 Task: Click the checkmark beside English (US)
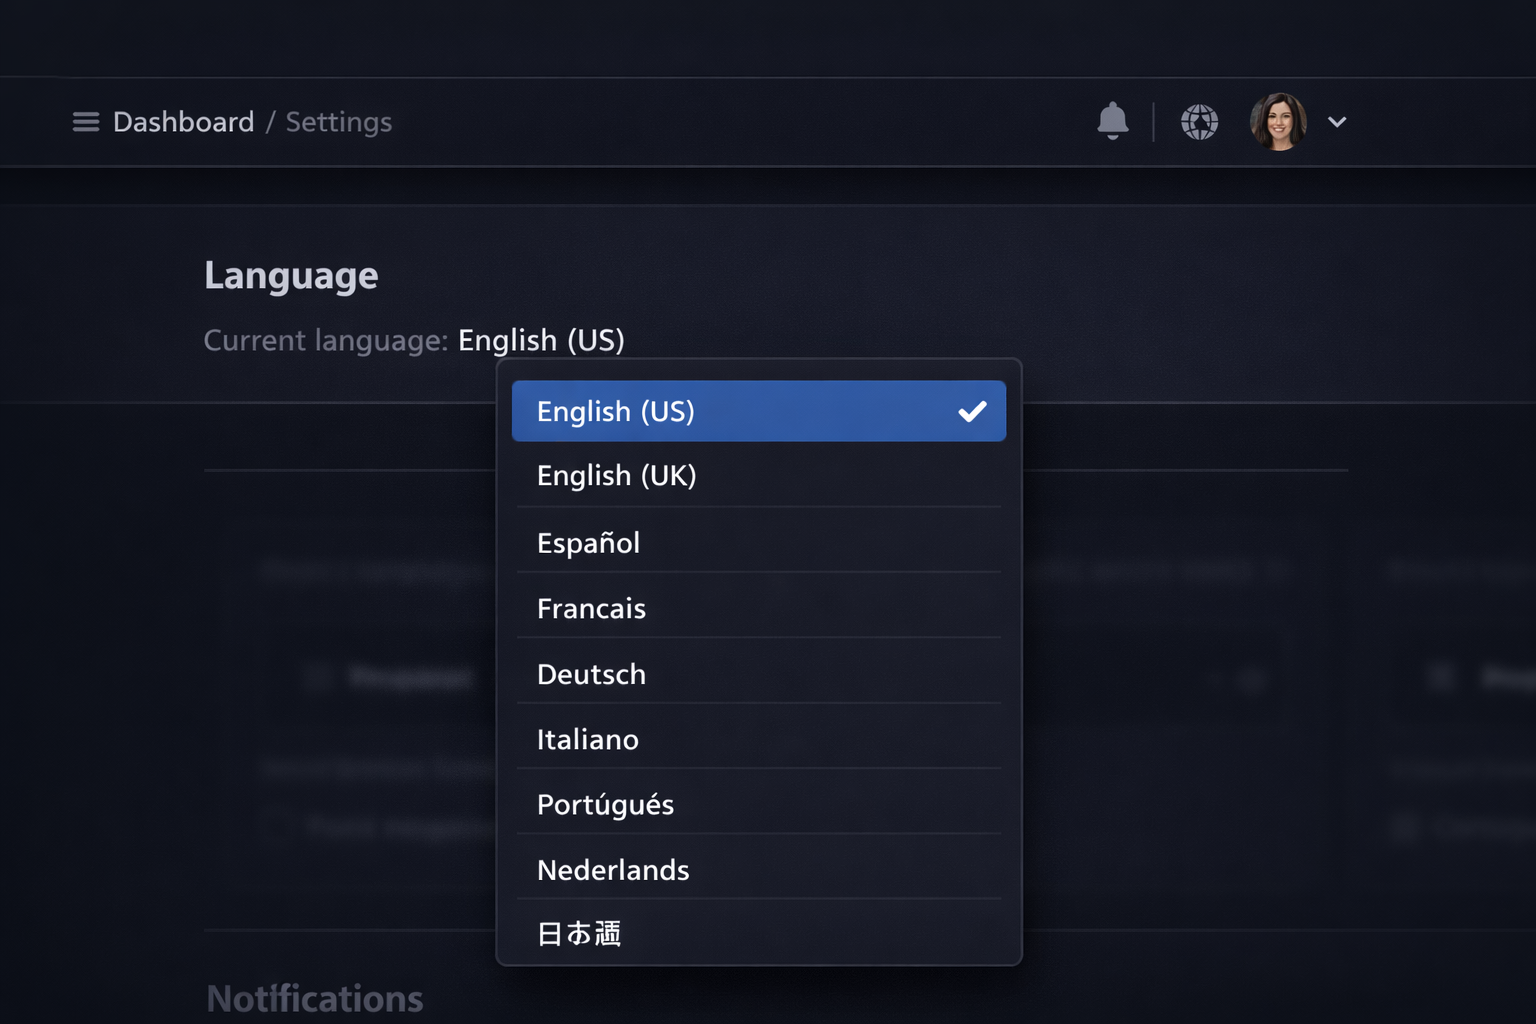(972, 411)
